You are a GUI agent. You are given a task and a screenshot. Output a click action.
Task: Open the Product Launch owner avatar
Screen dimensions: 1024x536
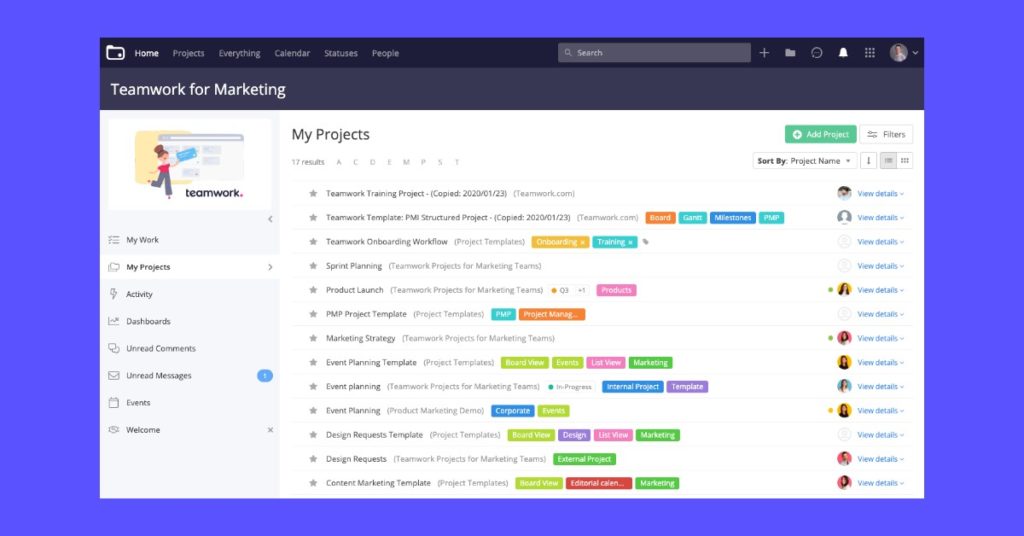pos(844,290)
